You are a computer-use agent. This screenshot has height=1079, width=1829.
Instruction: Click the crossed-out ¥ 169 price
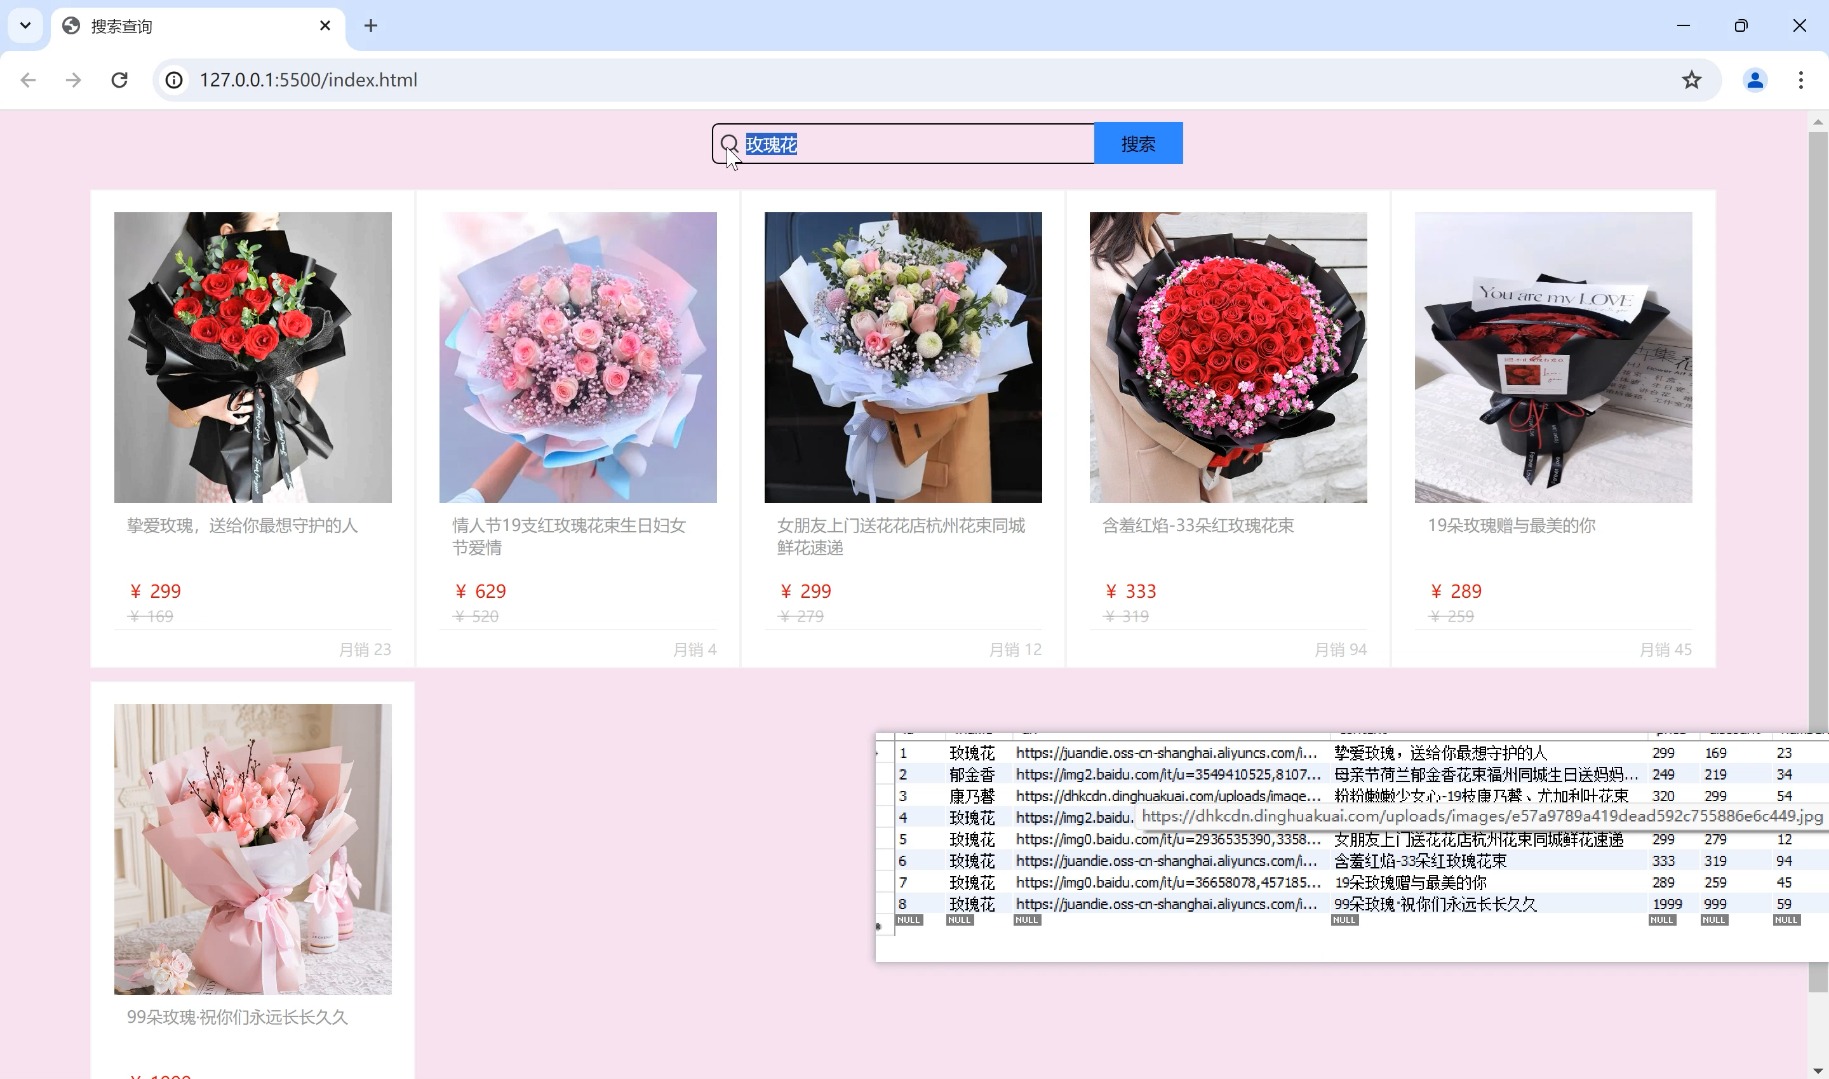(152, 617)
